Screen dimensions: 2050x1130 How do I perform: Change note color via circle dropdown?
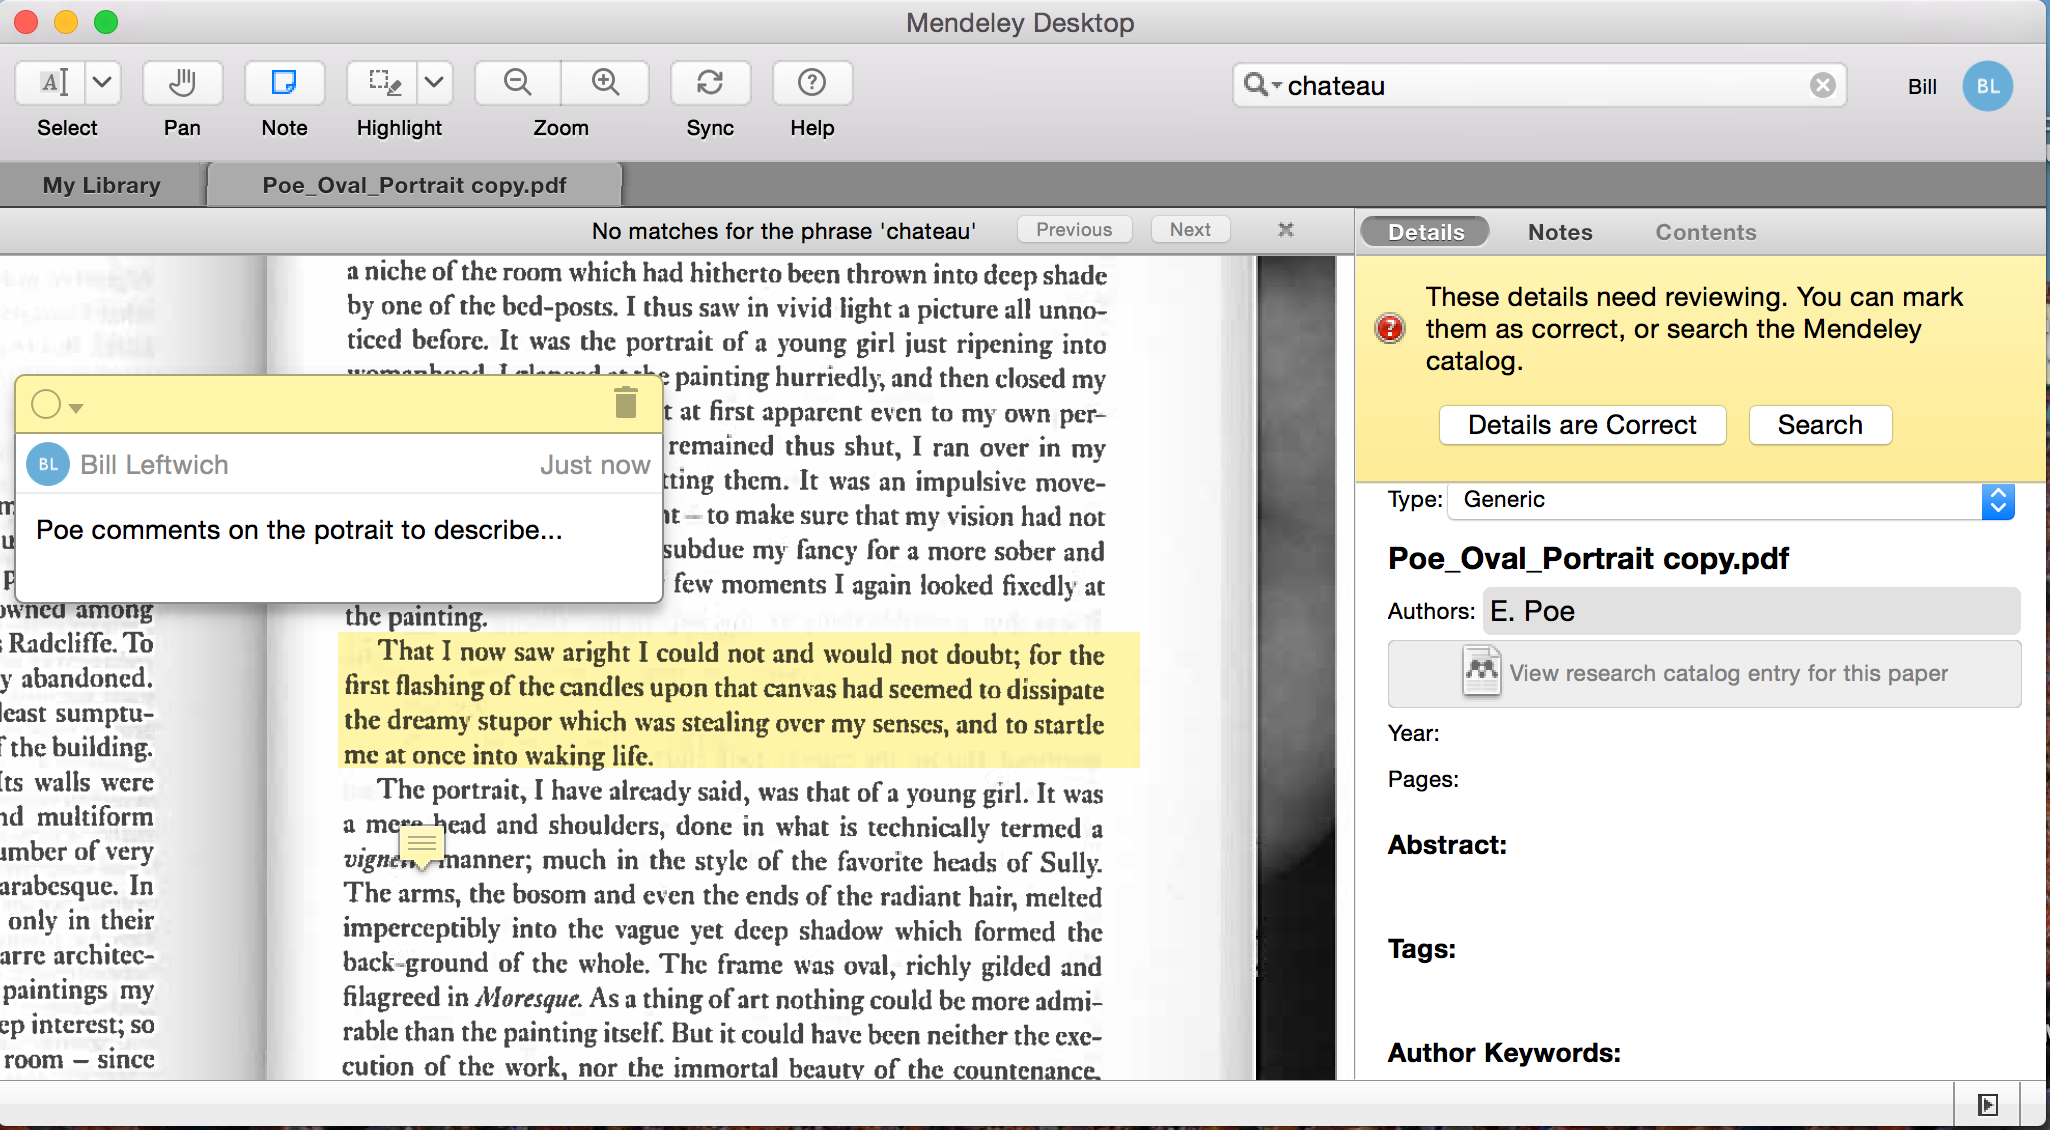[57, 405]
